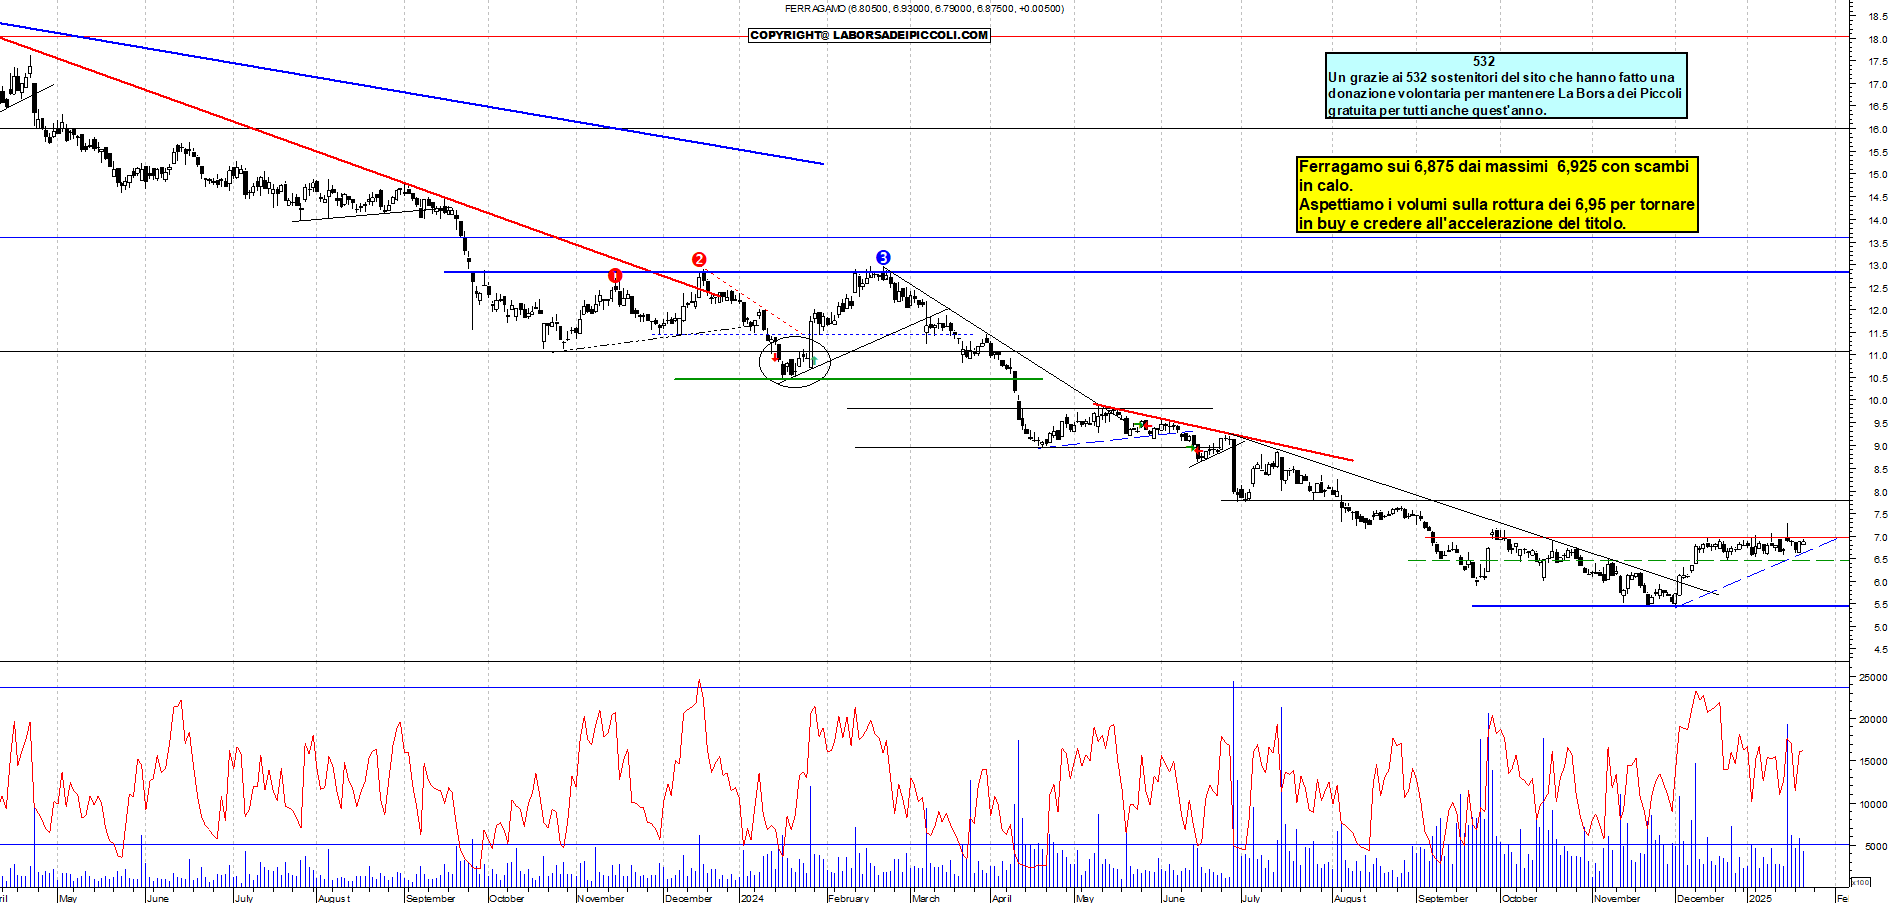Click the 15.5 price axis label

point(1877,153)
